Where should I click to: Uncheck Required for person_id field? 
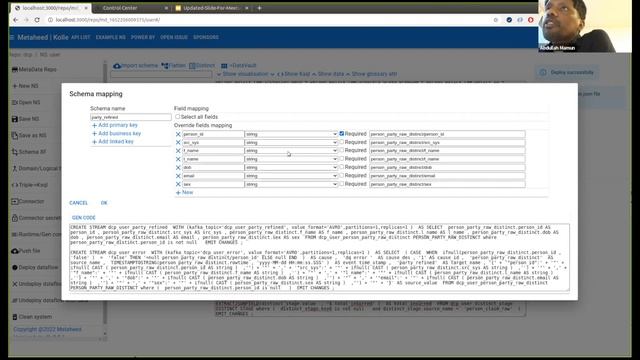342,133
